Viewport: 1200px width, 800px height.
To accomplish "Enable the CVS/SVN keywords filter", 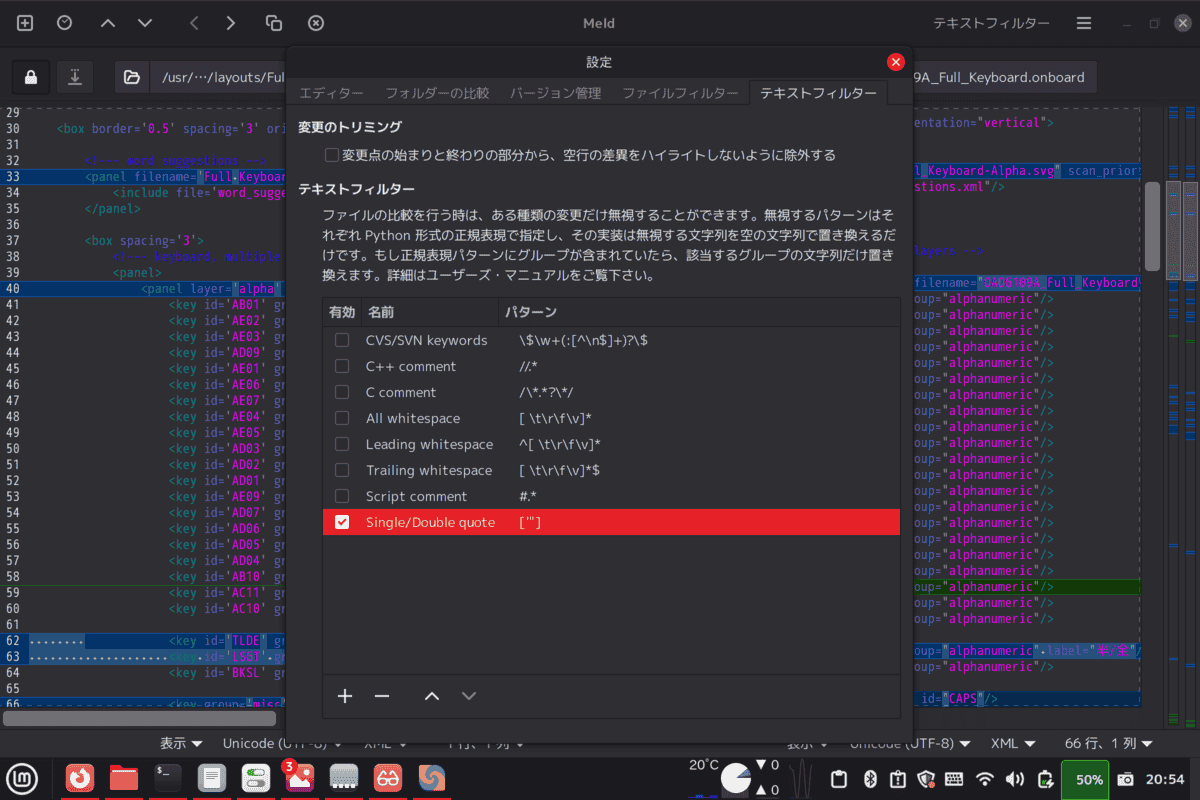I will point(342,340).
